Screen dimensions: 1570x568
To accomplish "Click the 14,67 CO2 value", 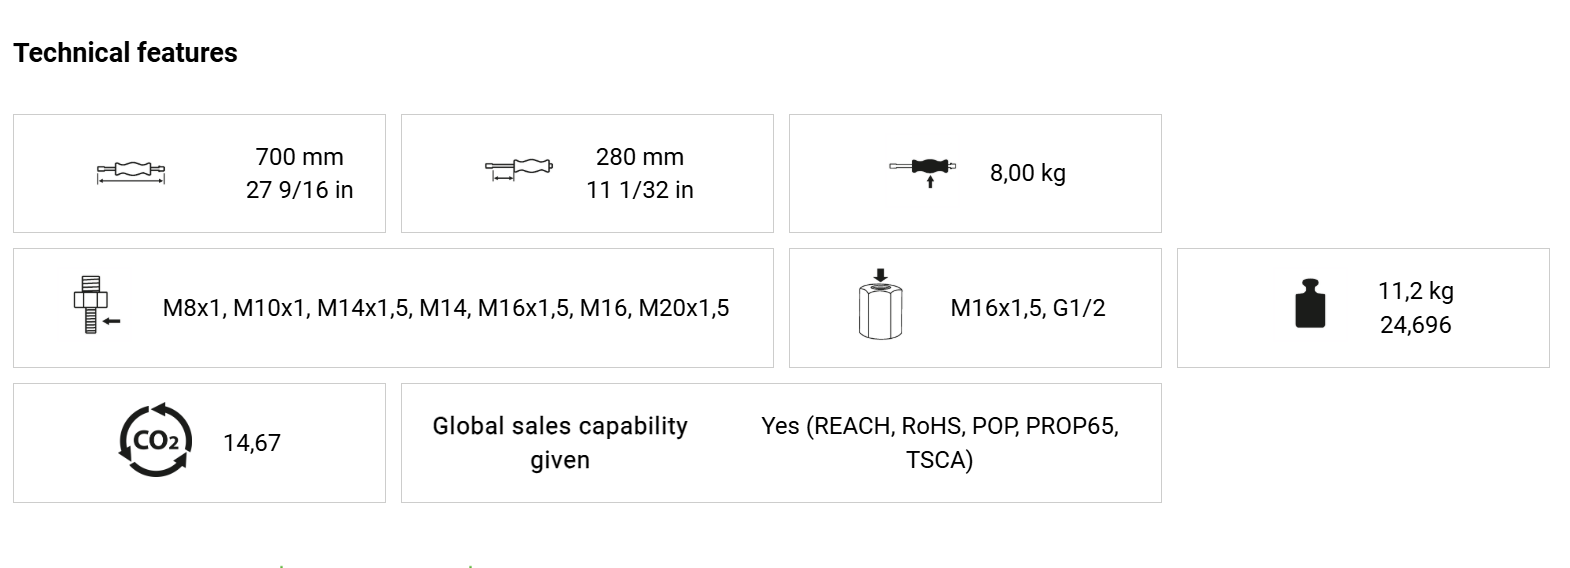I will 252,443.
